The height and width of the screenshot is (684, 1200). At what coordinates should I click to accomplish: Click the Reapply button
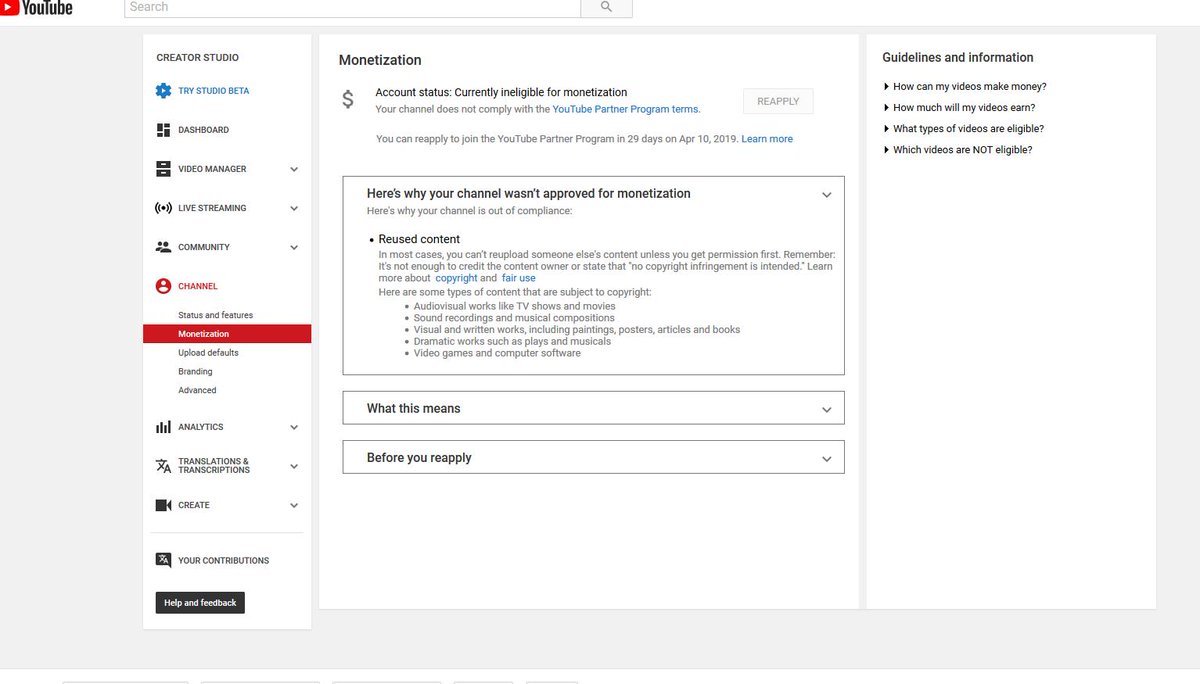[778, 101]
